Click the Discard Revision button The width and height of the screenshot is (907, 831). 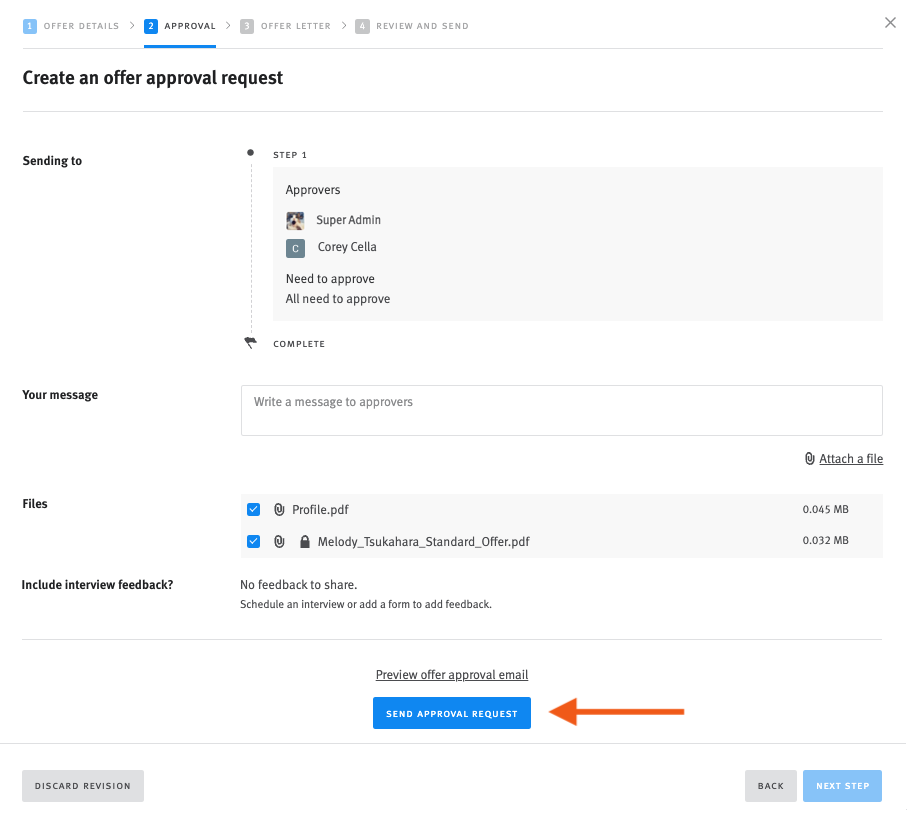point(82,786)
